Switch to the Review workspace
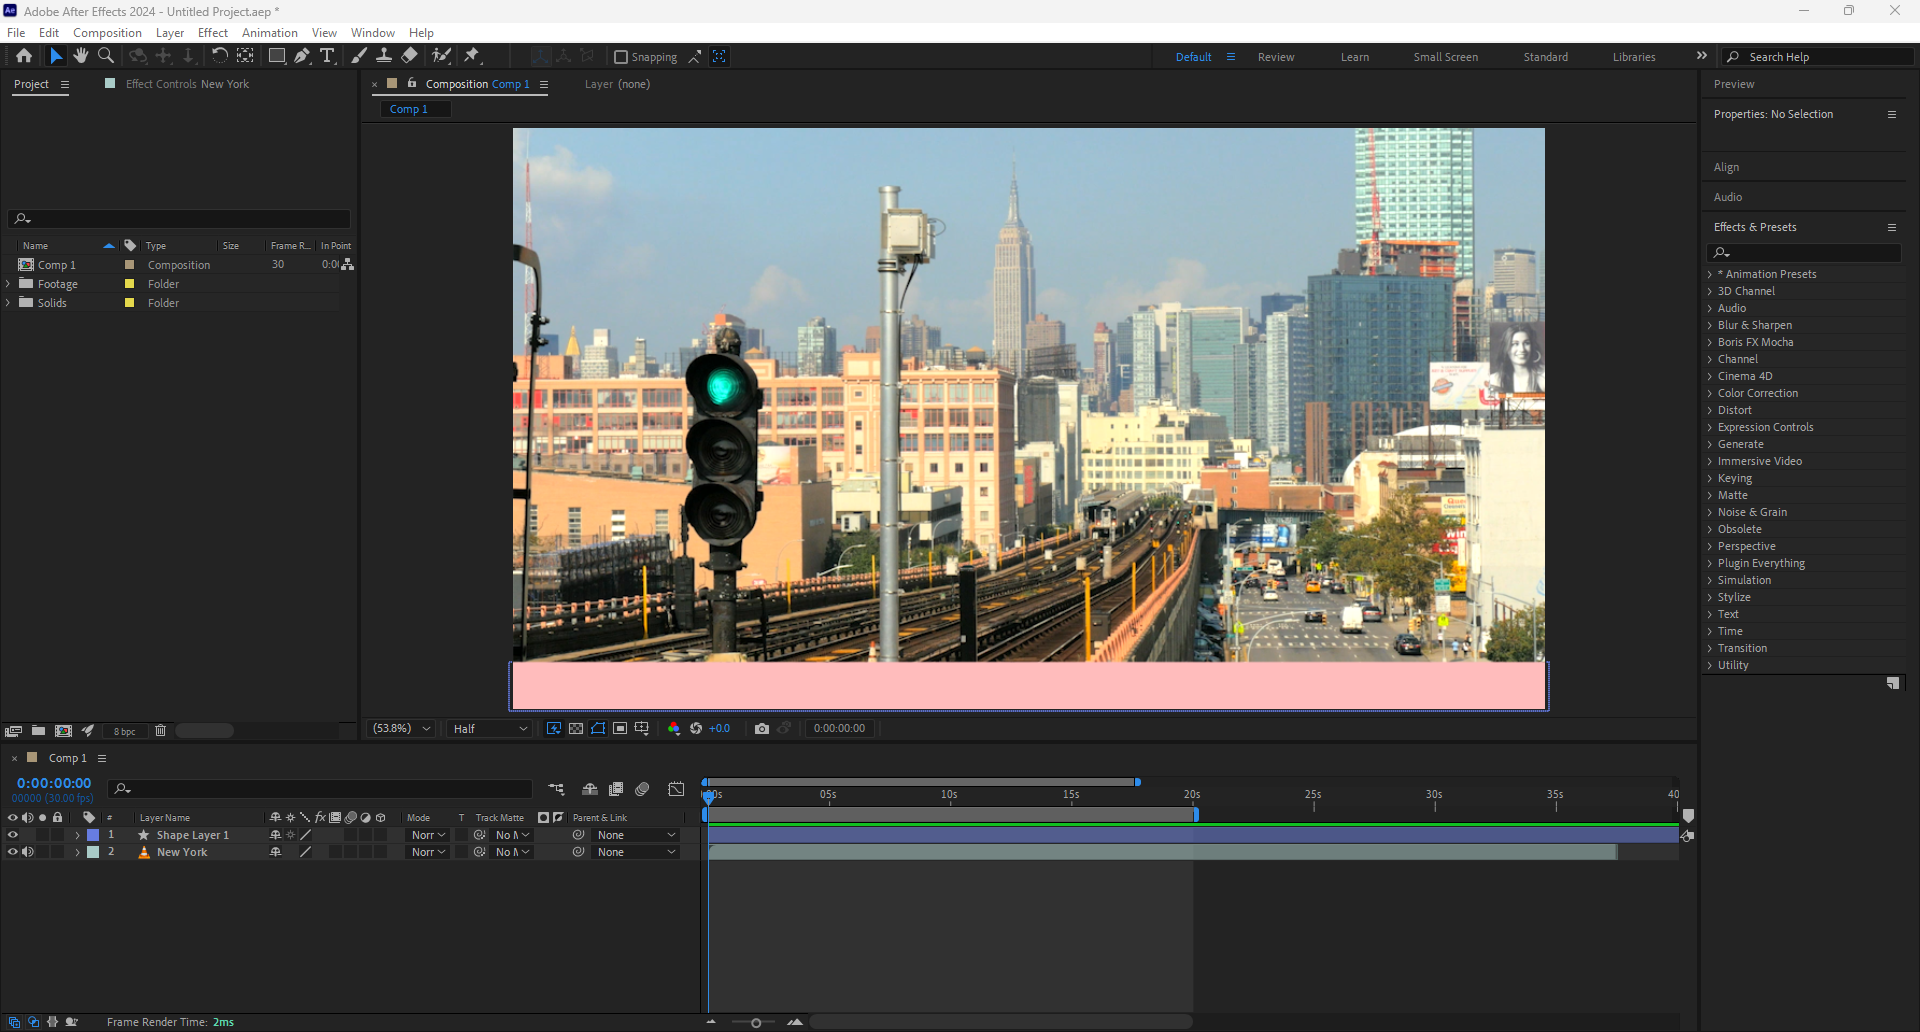Screen dimensions: 1920x1032 pyautogui.click(x=1275, y=57)
